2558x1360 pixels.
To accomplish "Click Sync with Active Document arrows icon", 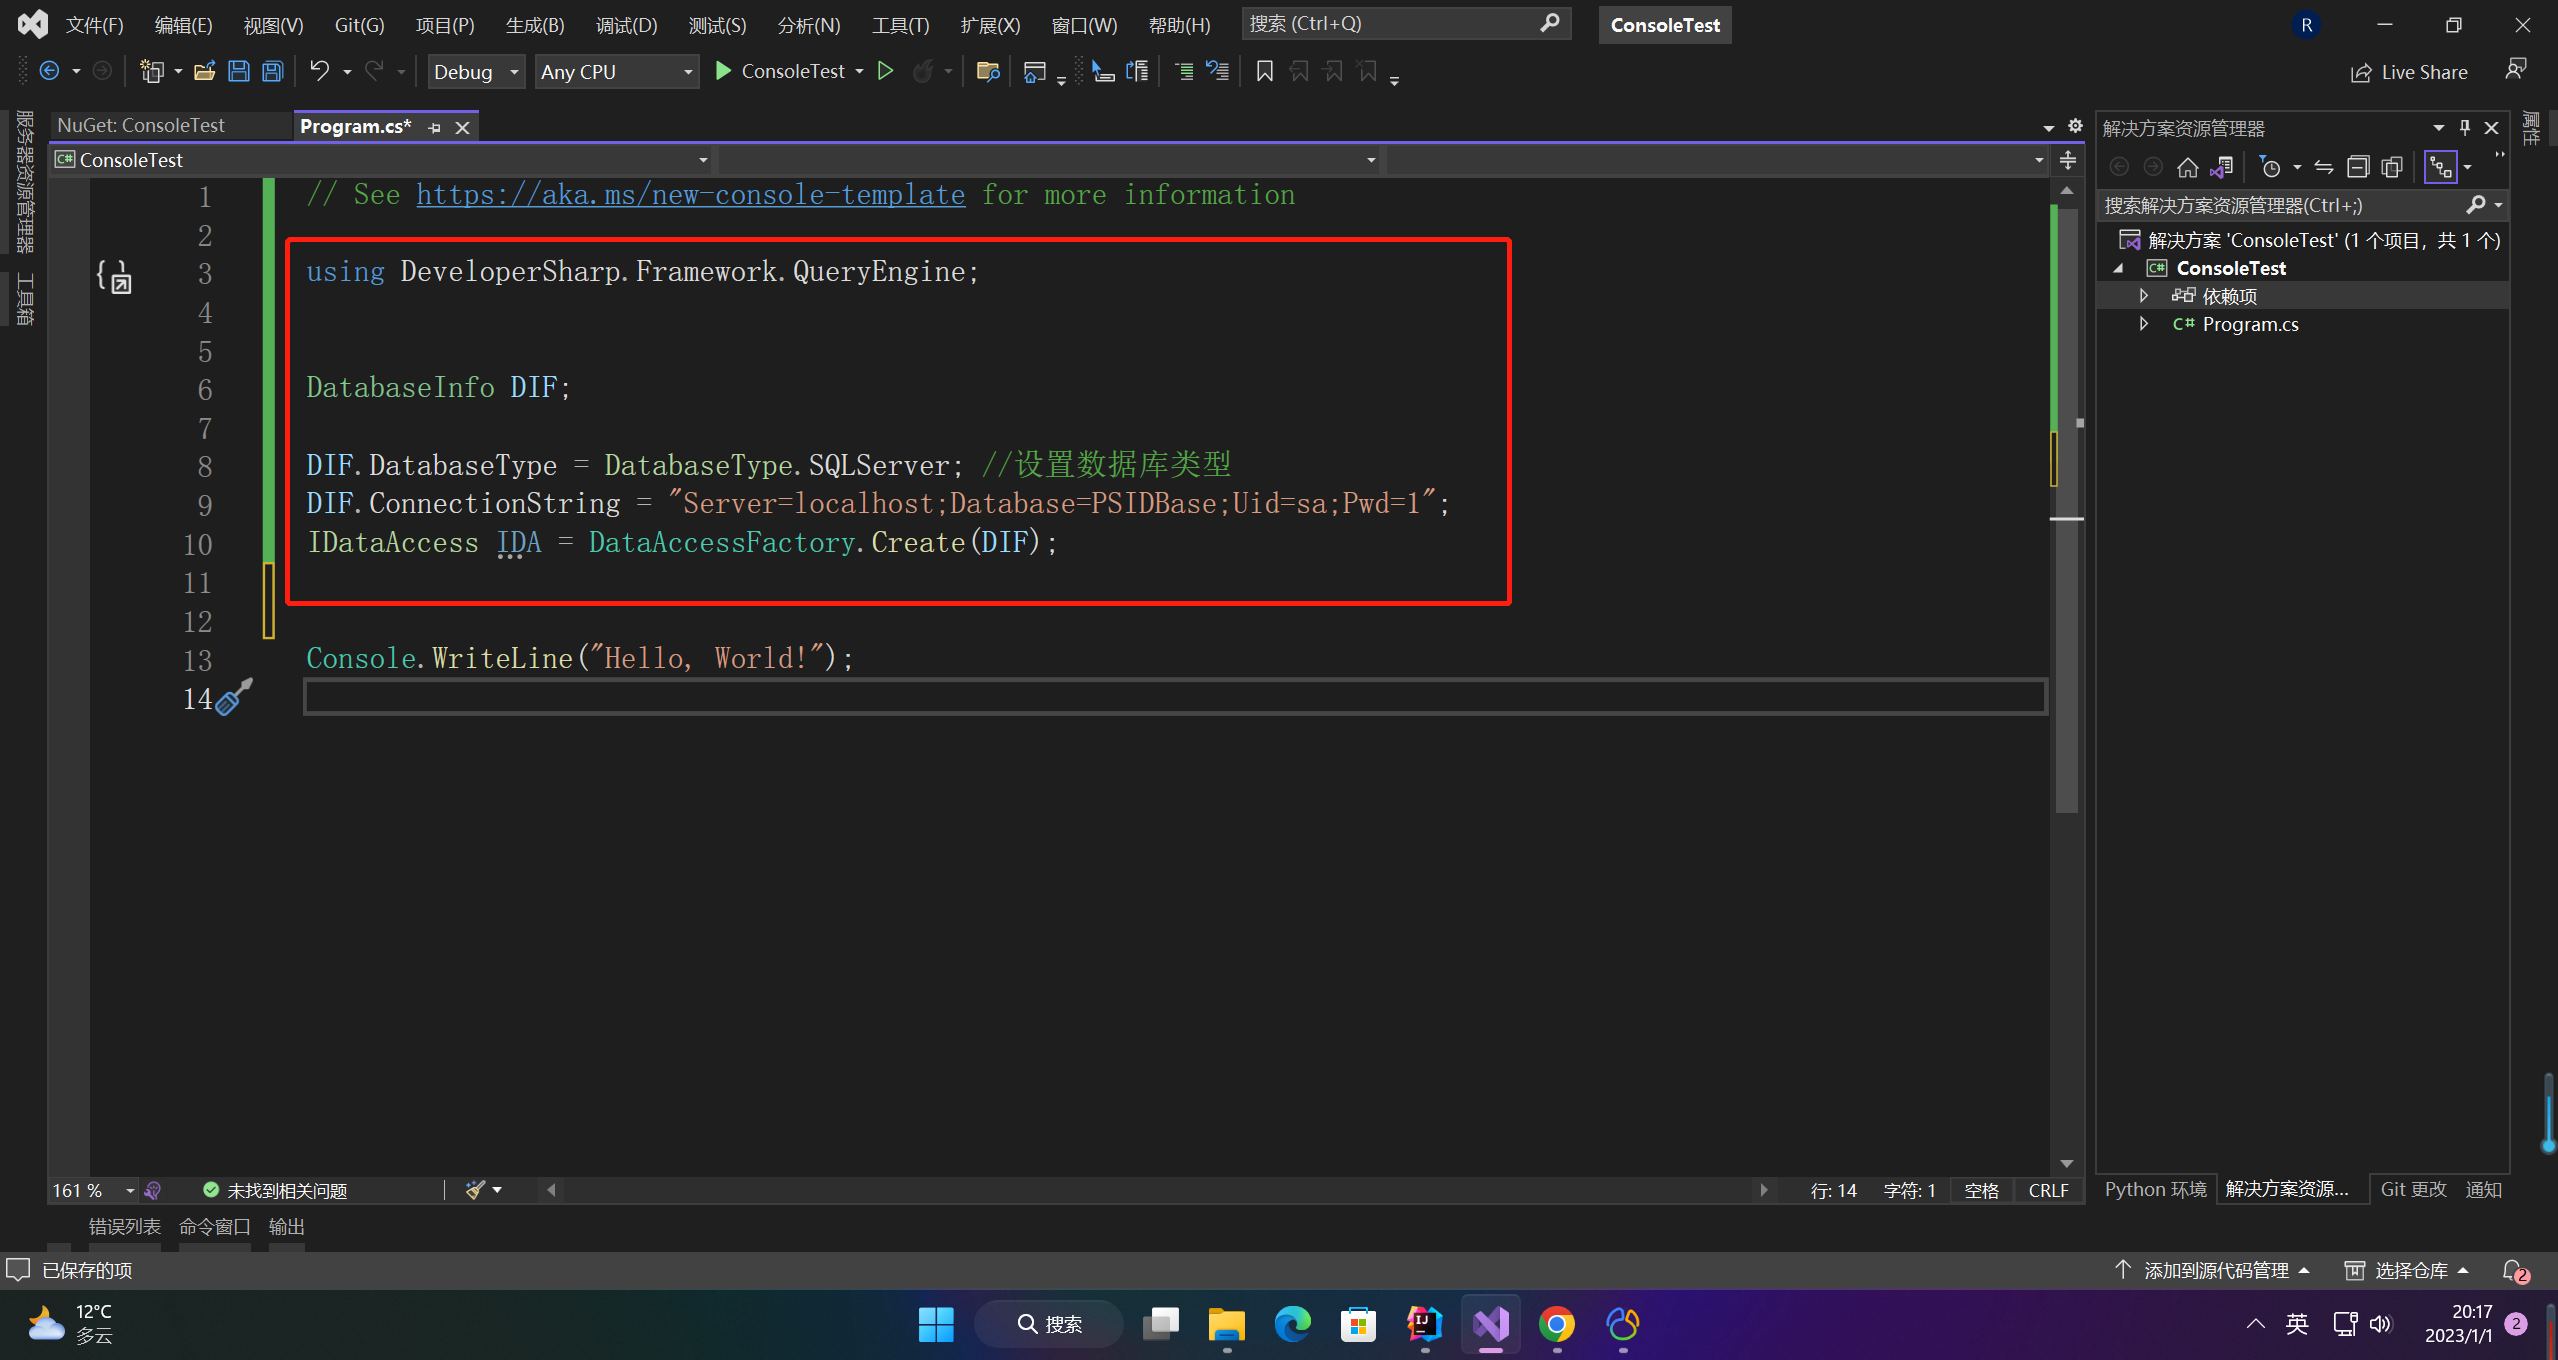I will click(x=2324, y=167).
